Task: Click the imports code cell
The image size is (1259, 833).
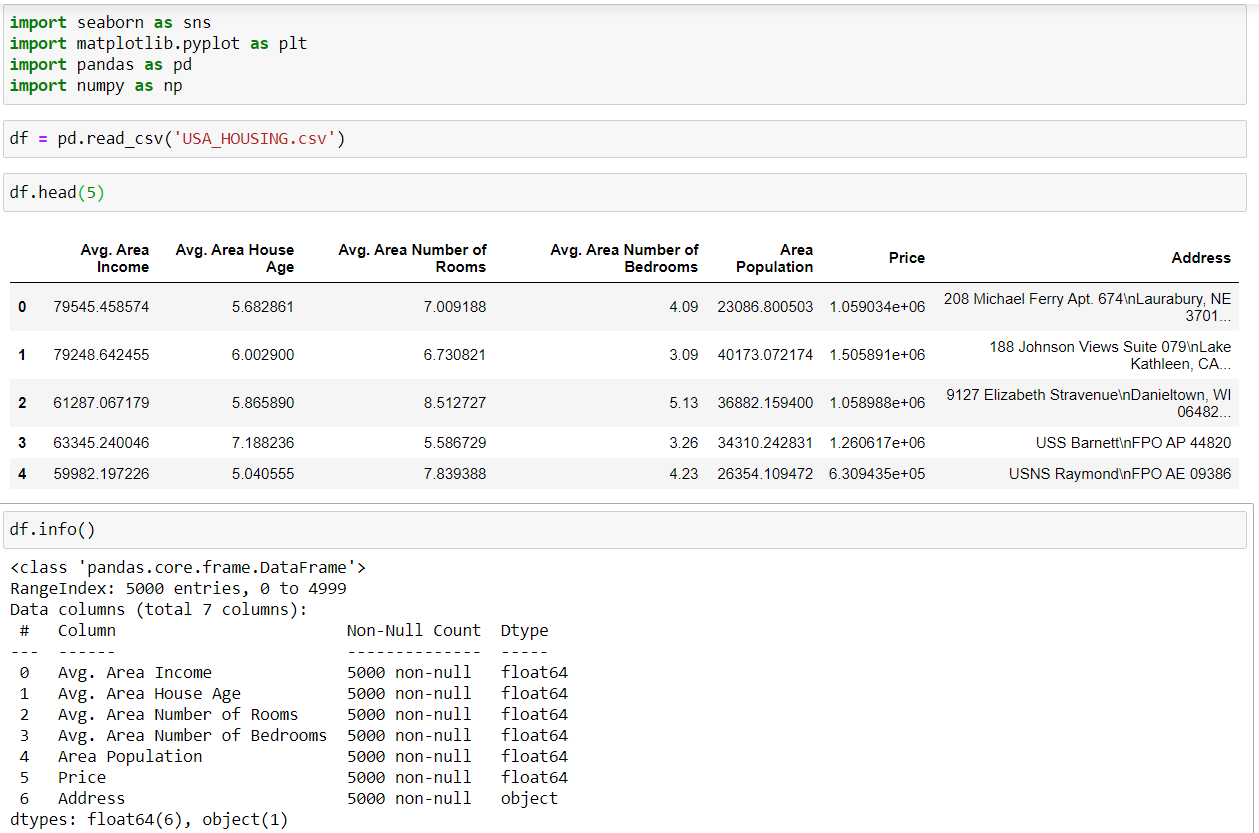Action: pos(625,54)
